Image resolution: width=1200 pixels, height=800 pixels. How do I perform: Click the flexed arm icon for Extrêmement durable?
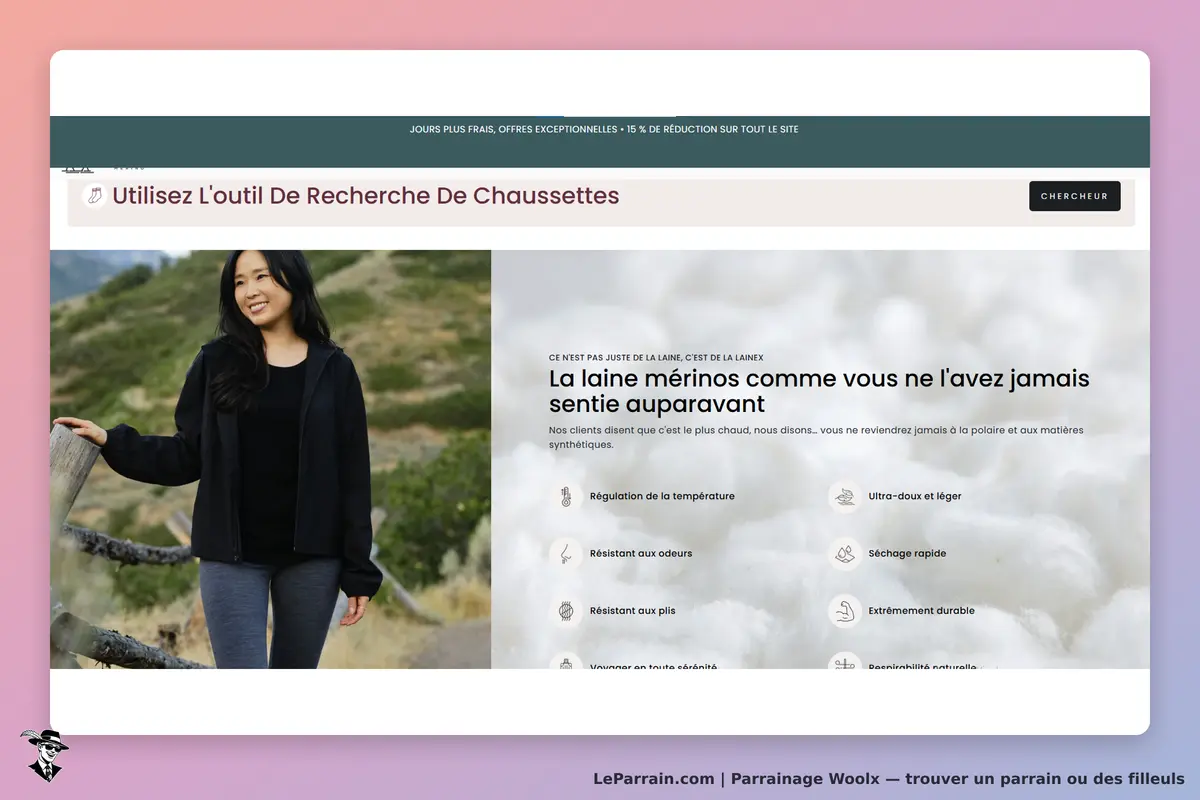845,610
